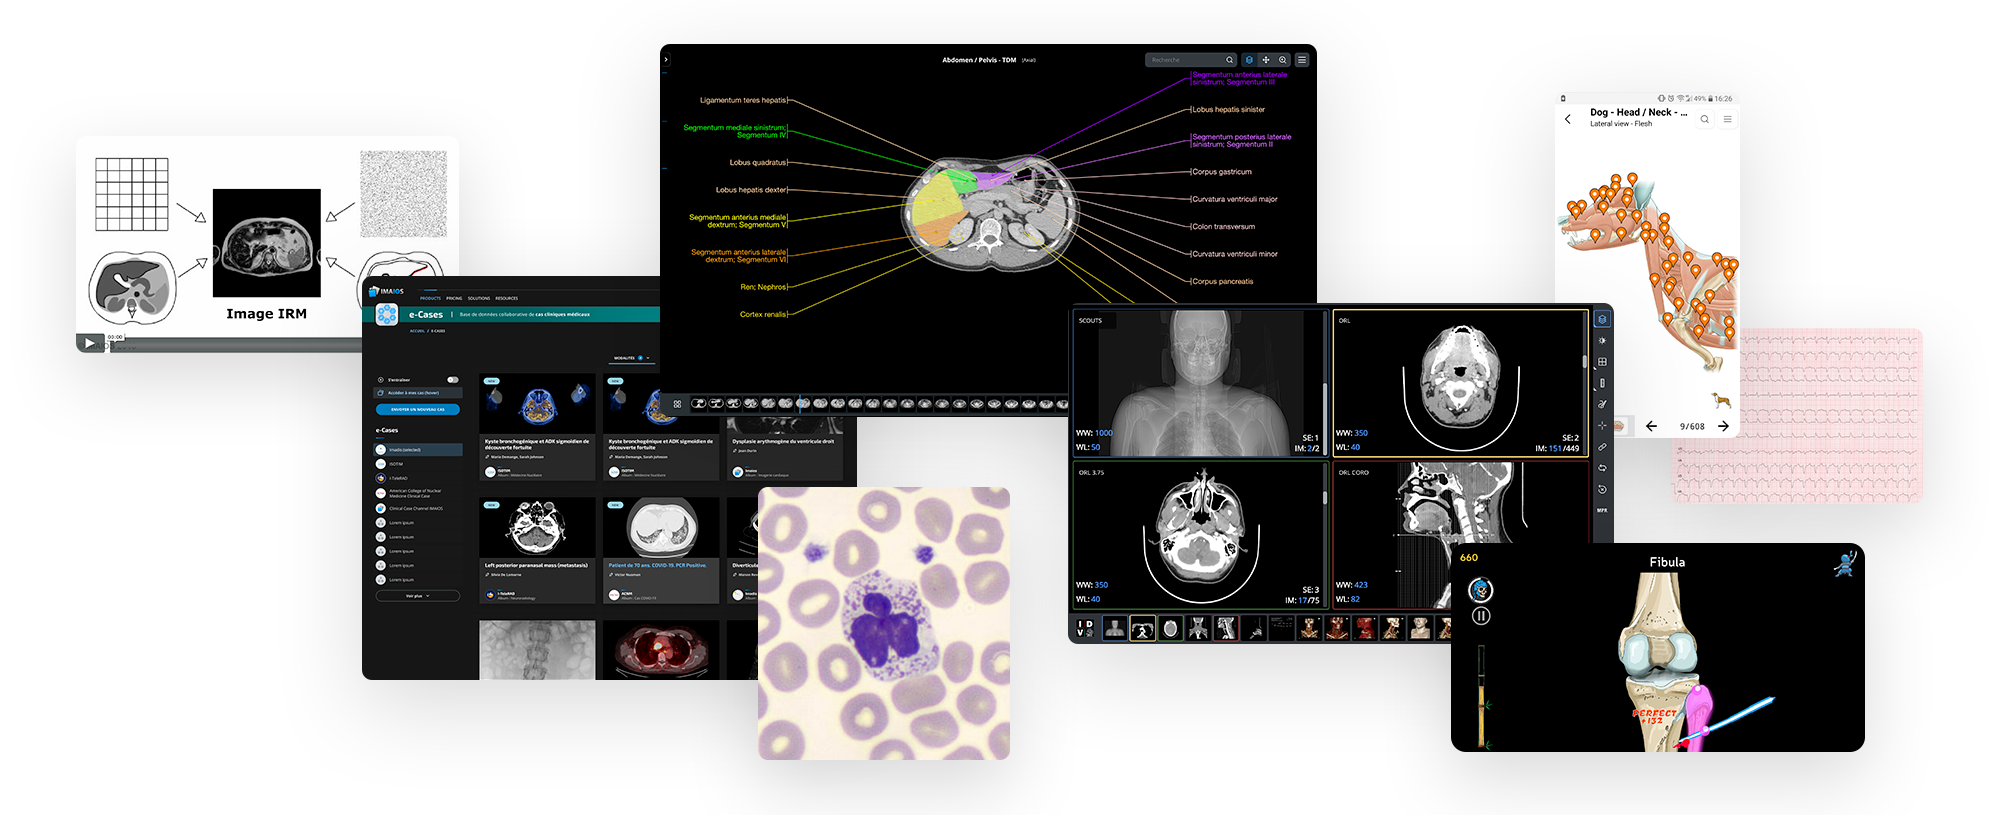Open the Pricing menu item
Screen dimensions: 2000x815
[x=454, y=298]
